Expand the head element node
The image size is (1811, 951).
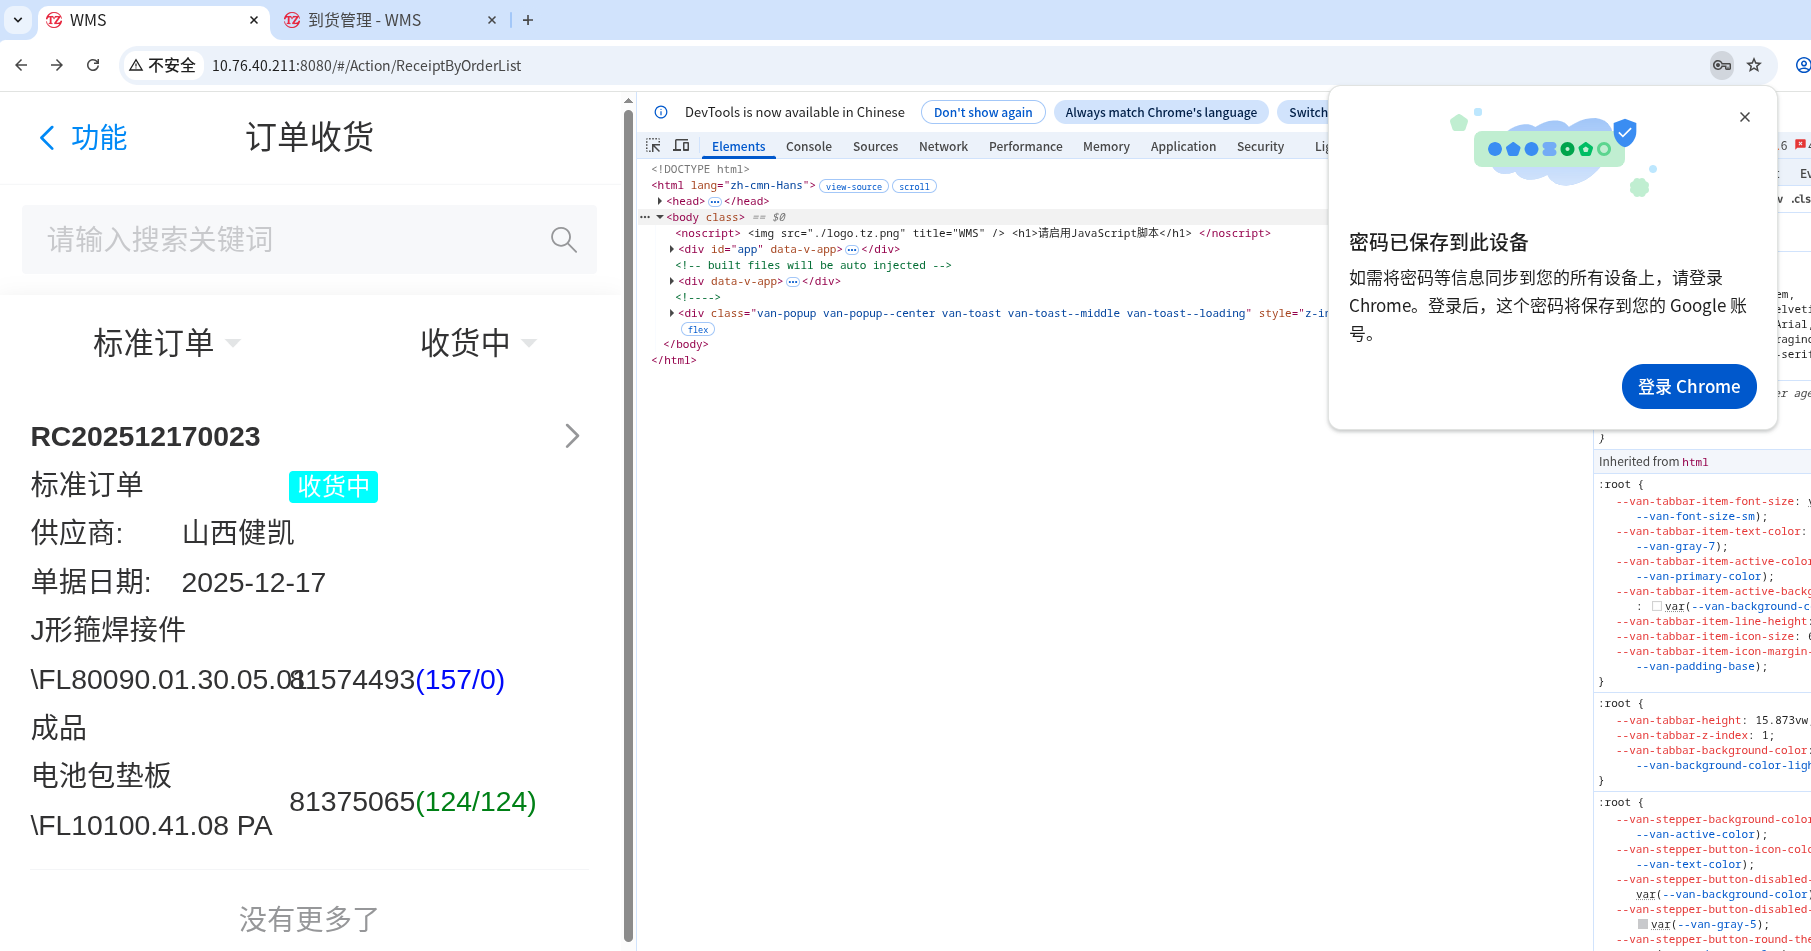[x=660, y=201]
